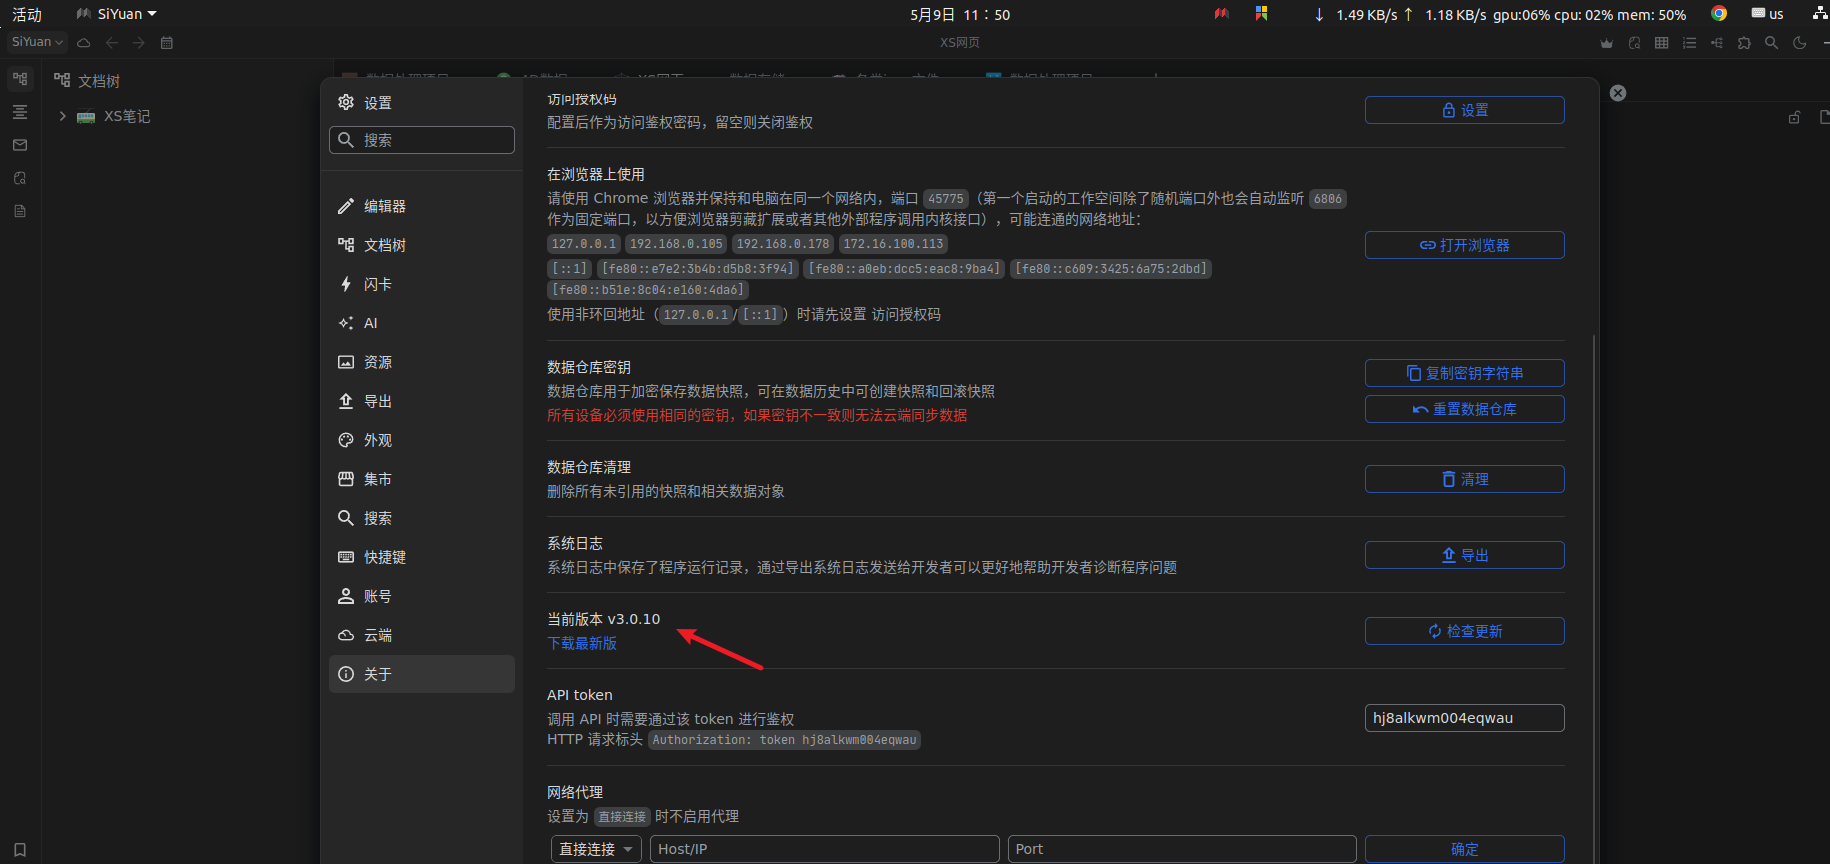This screenshot has height=864, width=1830.
Task: Click the 192.168.0.105 address chip
Action: 676,244
